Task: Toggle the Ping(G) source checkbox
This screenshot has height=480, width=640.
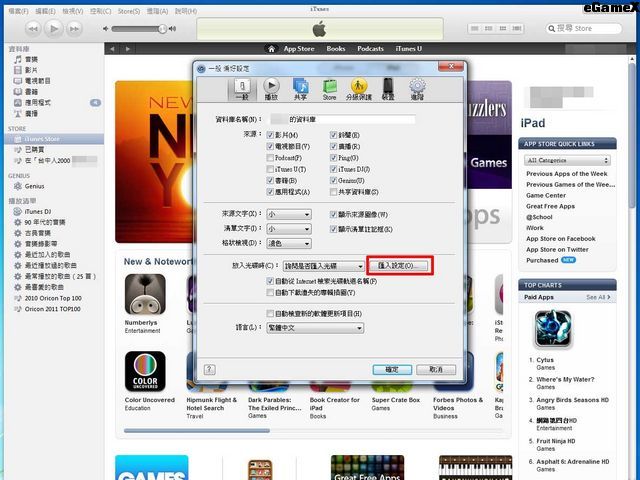Action: point(333,158)
